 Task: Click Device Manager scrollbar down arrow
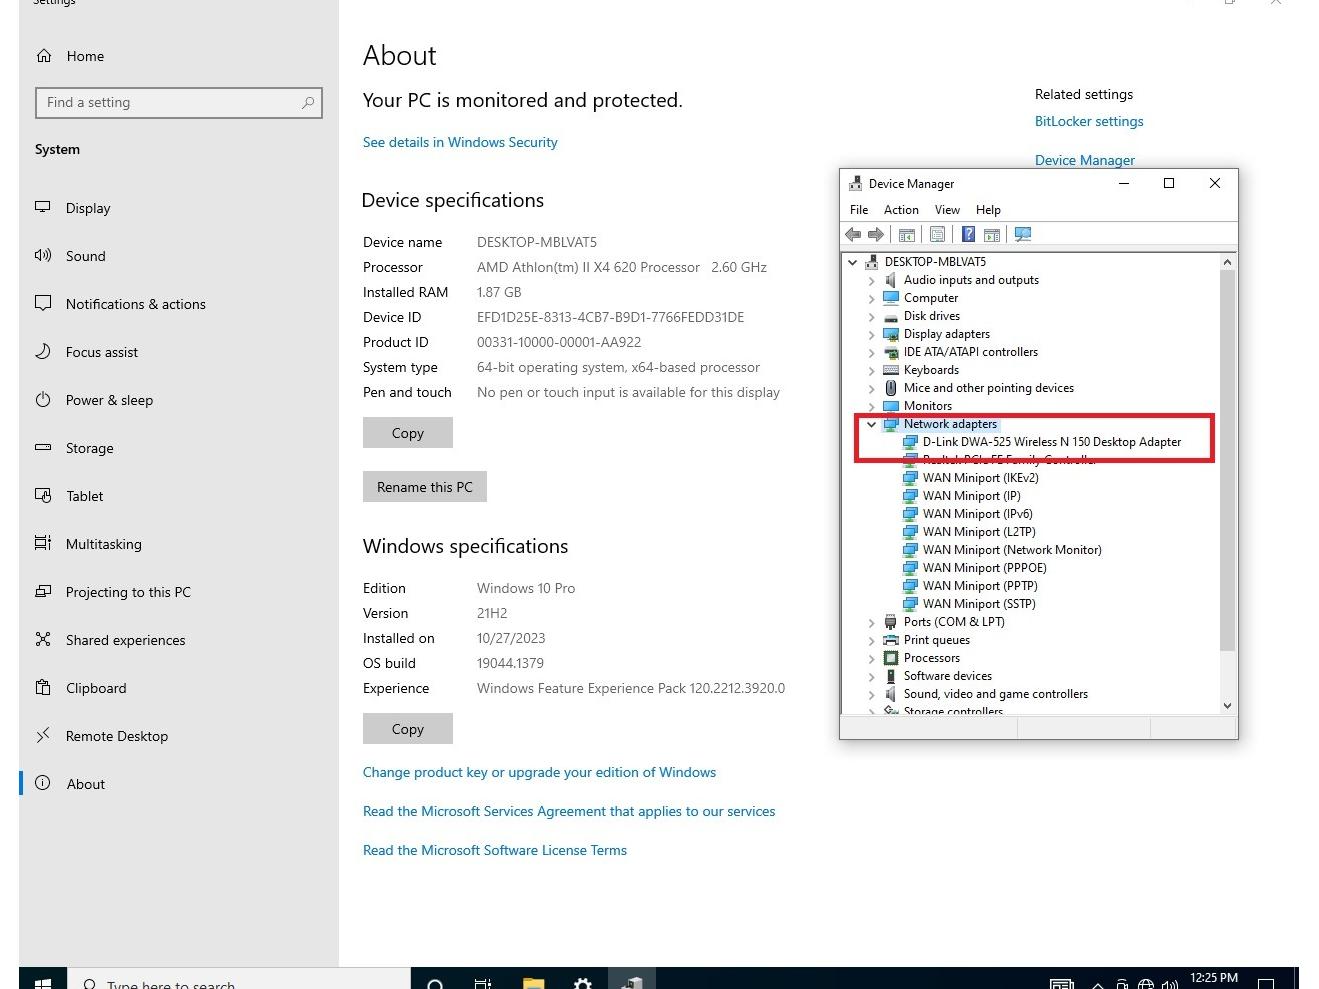tap(1227, 705)
